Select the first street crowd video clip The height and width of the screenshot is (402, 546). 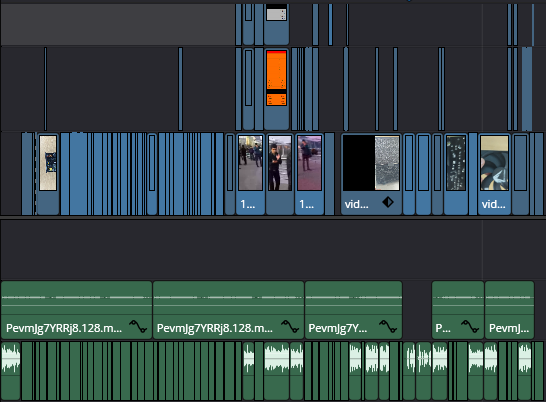tap(250, 174)
